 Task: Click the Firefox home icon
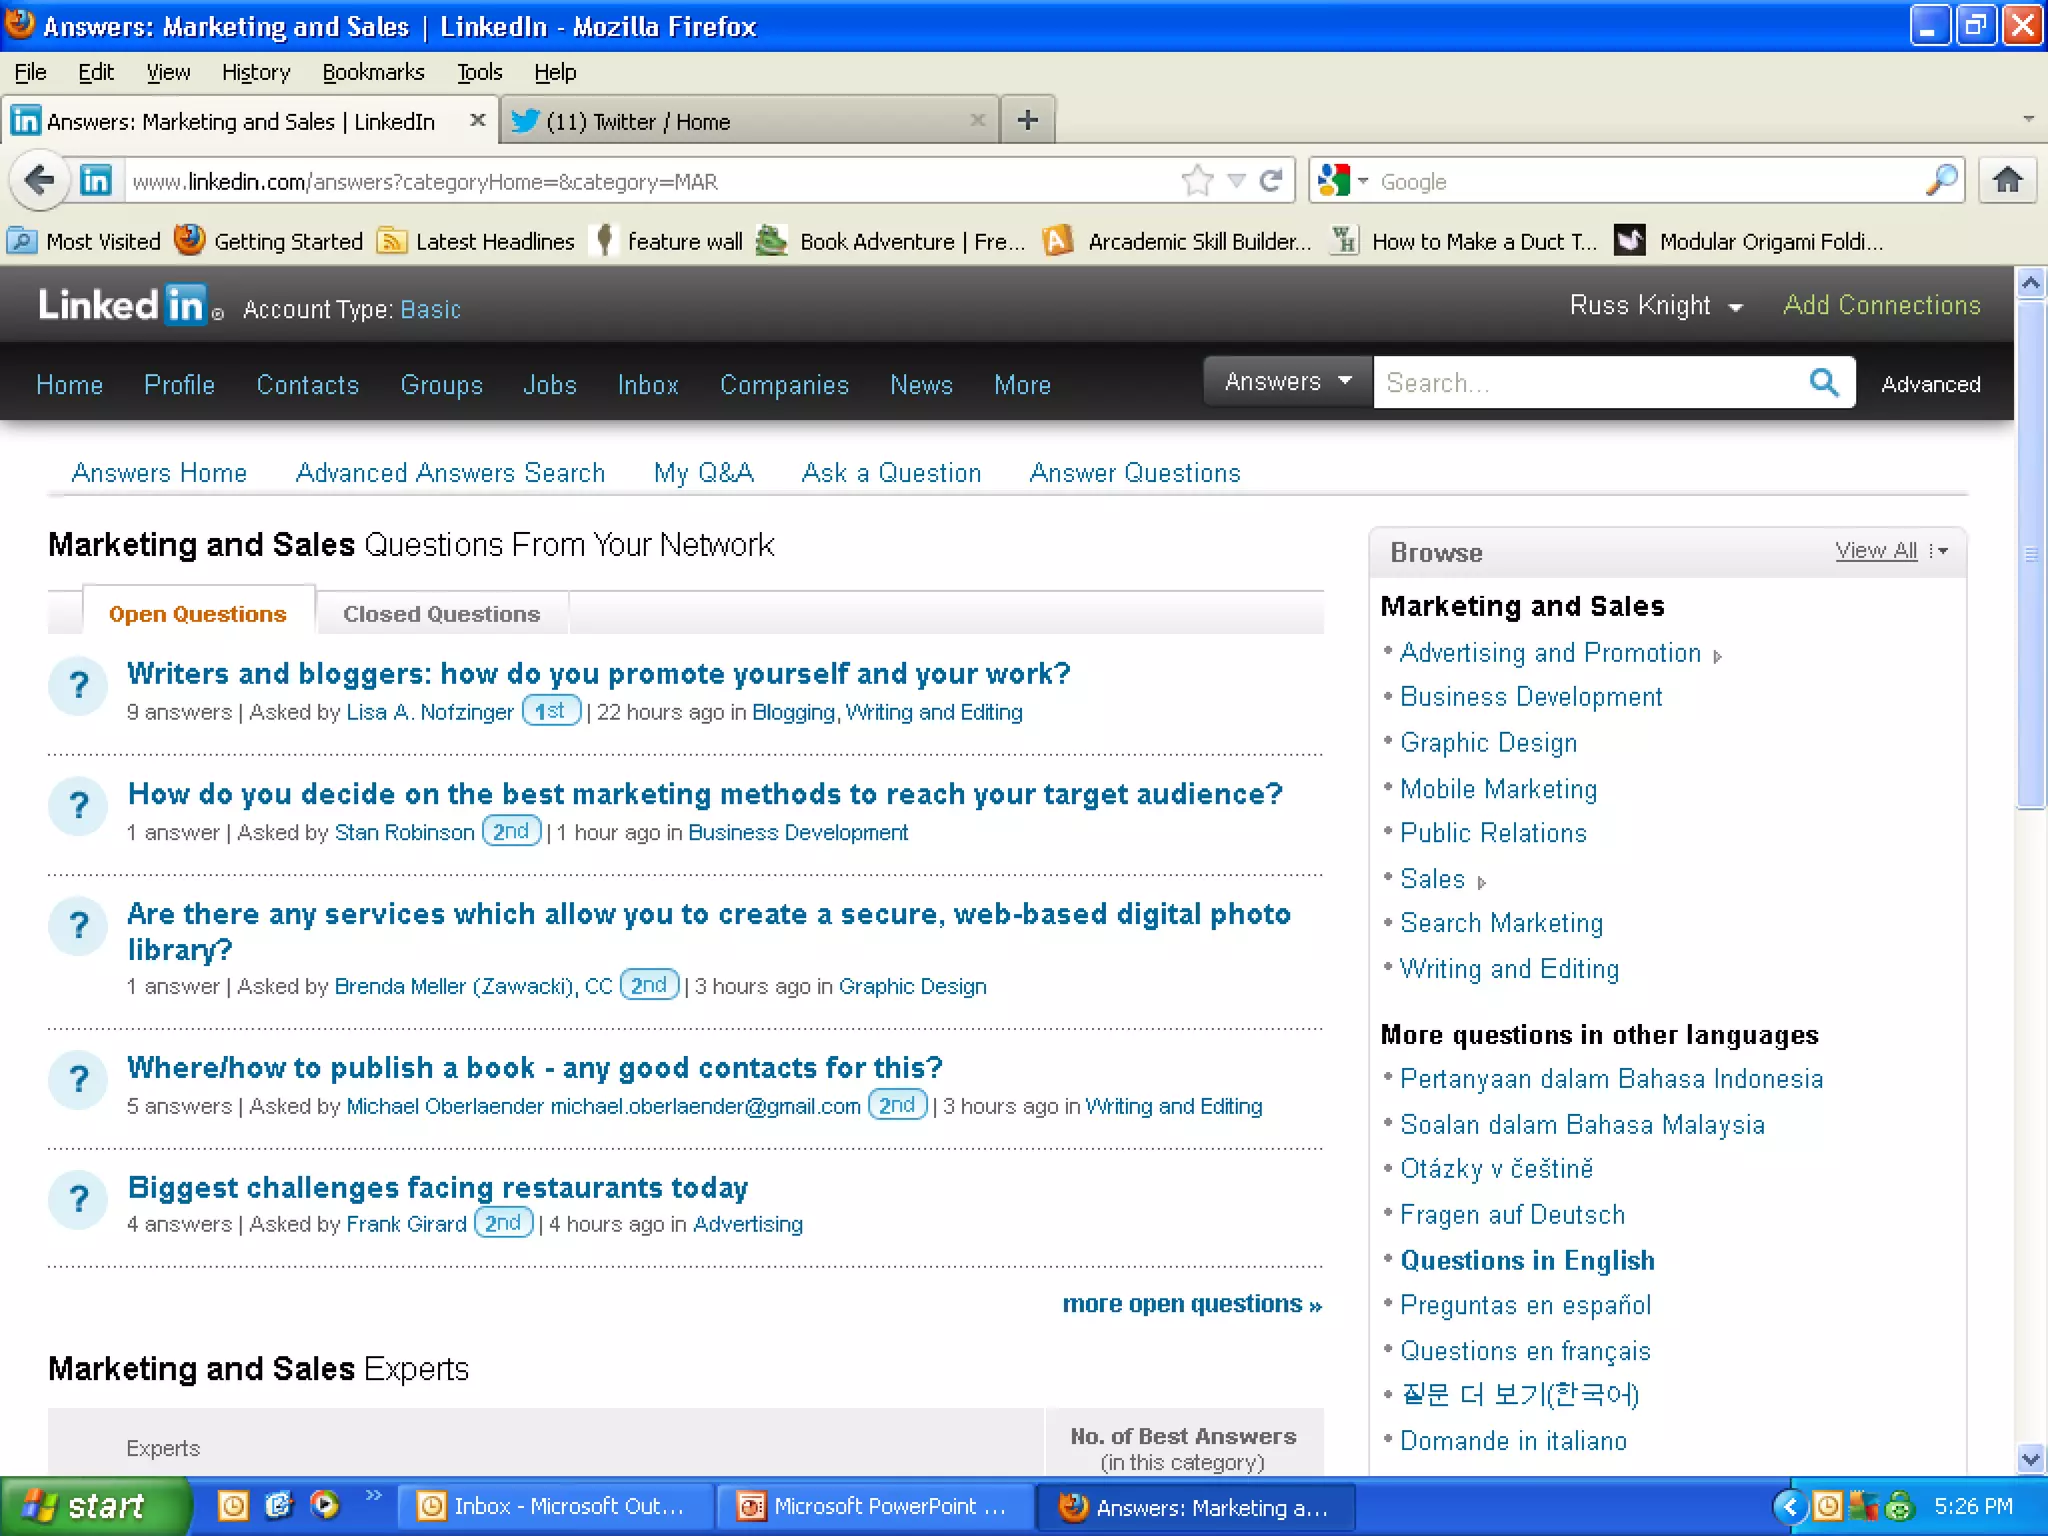[x=2007, y=181]
